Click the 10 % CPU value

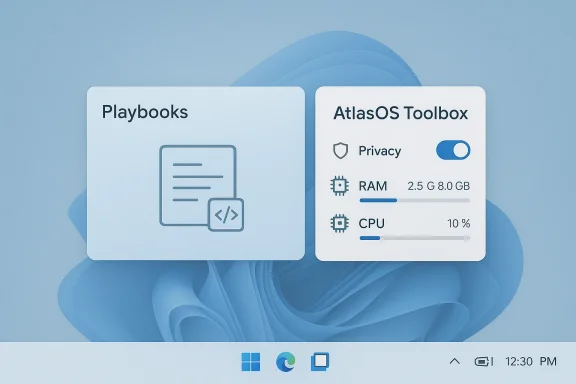[x=458, y=223]
